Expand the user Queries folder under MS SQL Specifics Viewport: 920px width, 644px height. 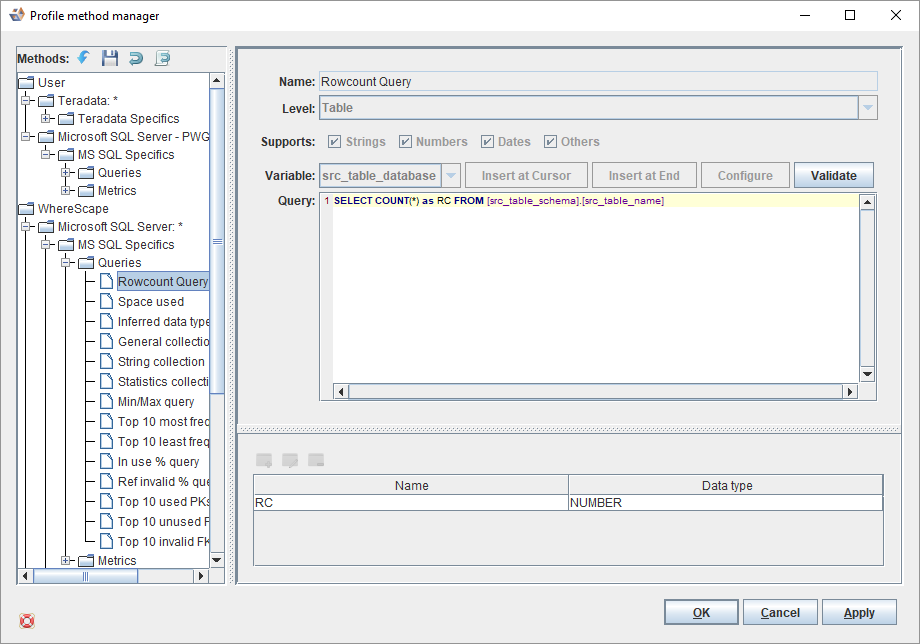[x=66, y=172]
